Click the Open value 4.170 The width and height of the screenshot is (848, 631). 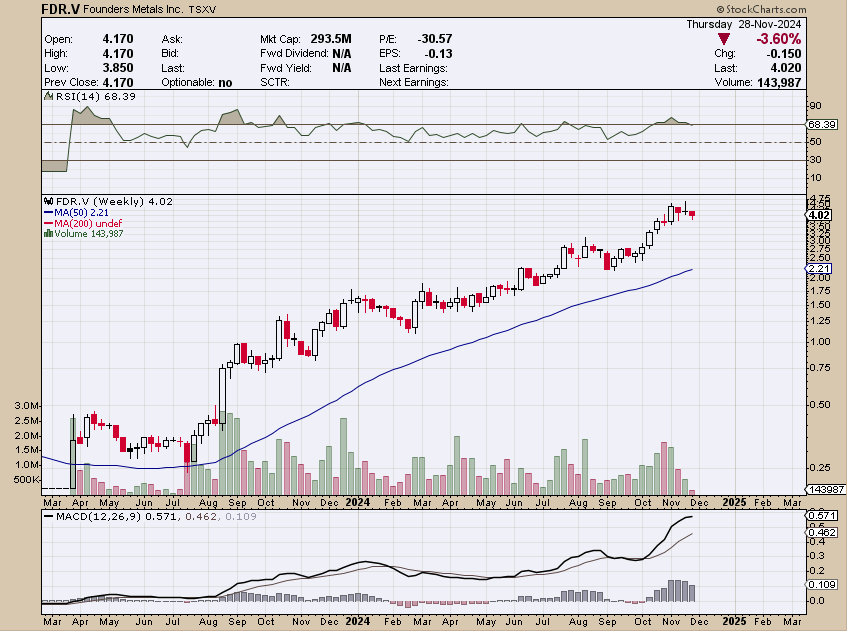(x=118, y=39)
